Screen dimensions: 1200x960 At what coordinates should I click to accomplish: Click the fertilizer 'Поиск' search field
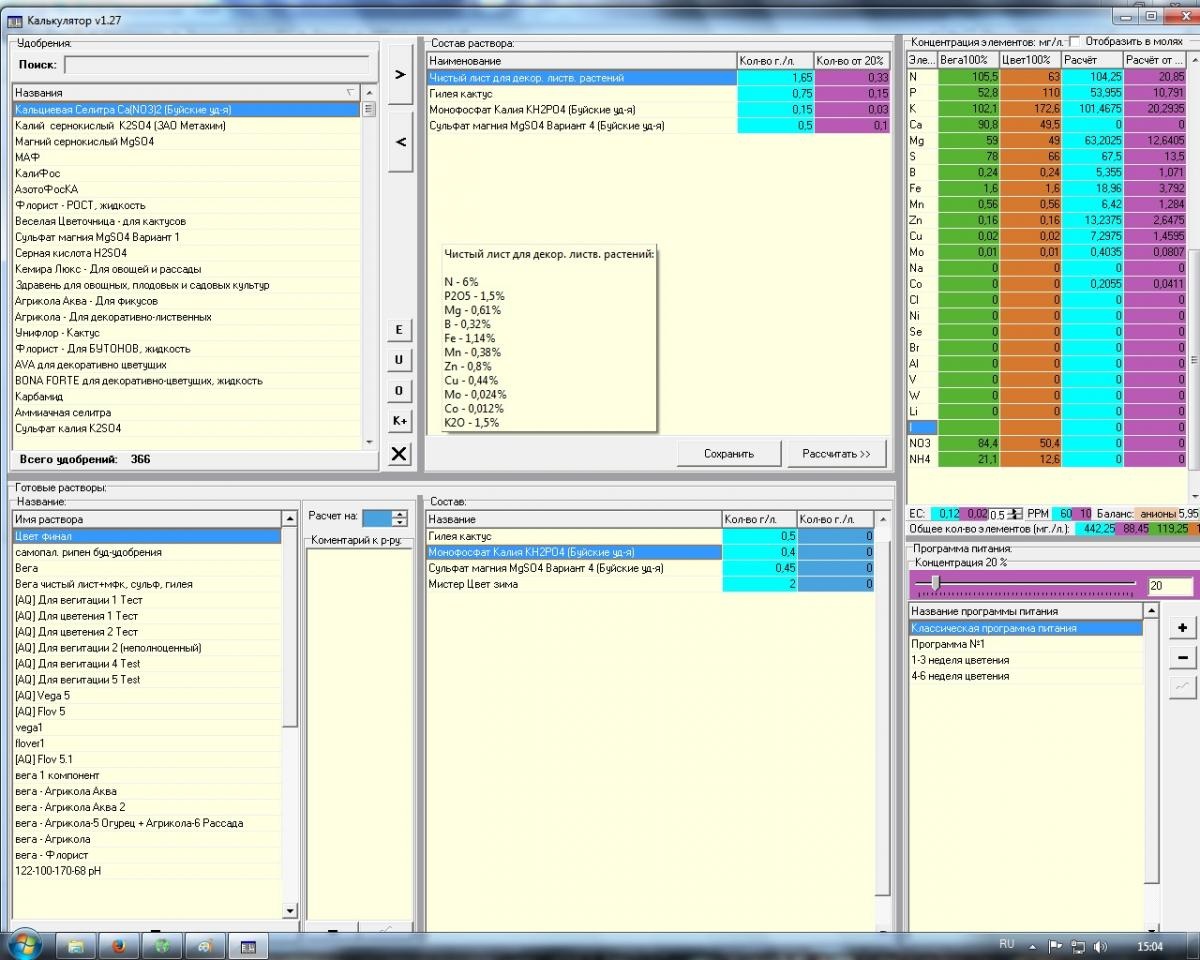[x=216, y=65]
